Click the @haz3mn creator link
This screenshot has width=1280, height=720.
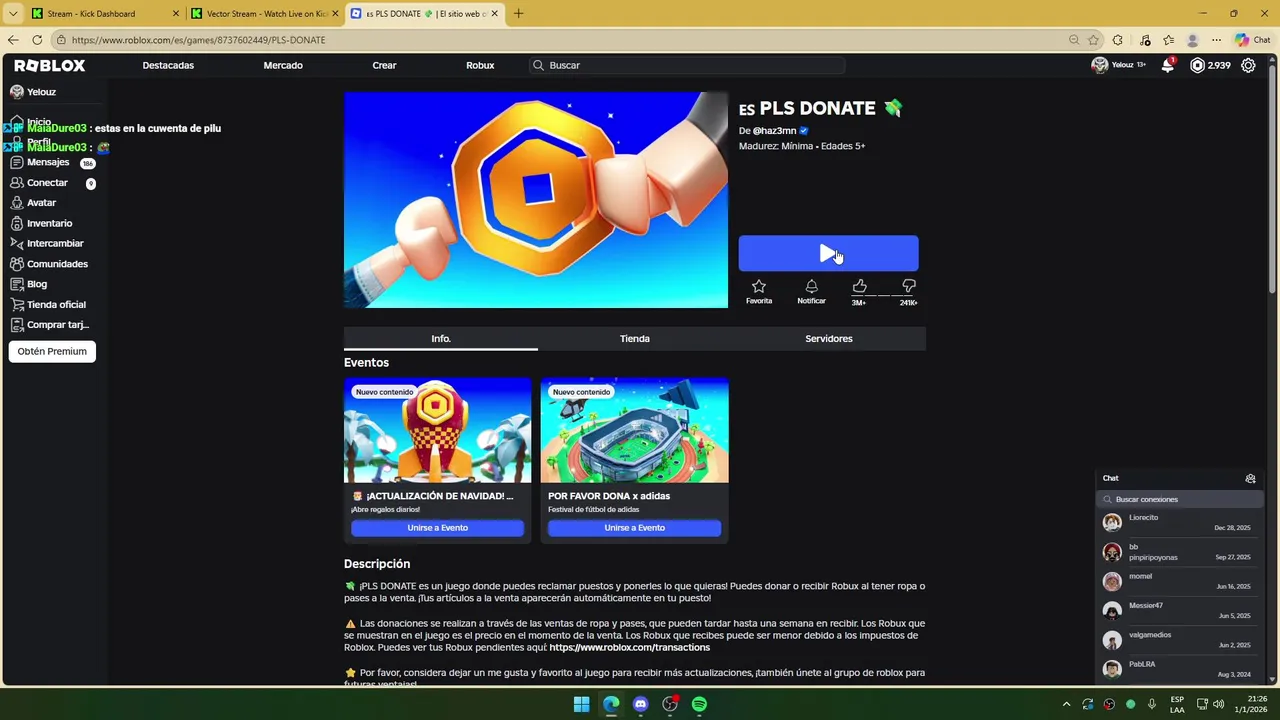(775, 131)
